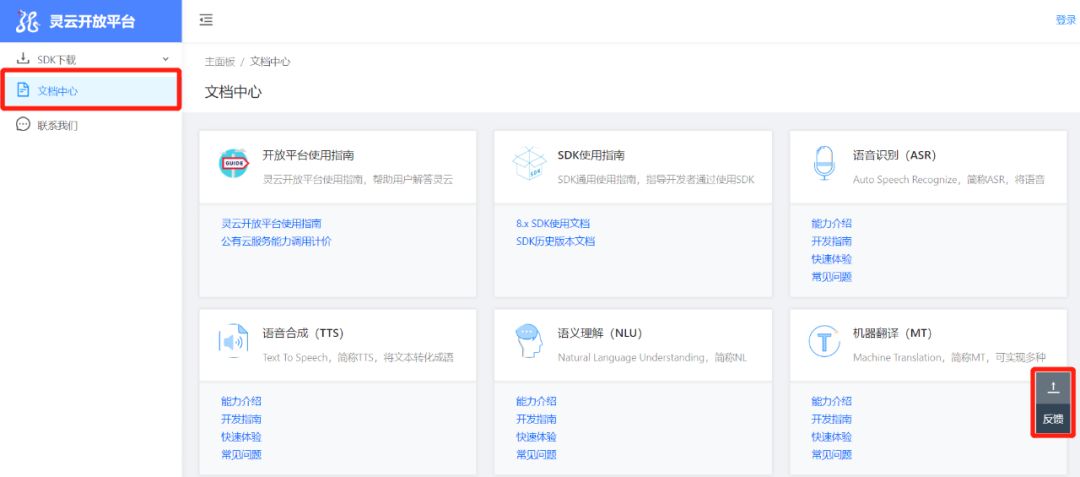The height and width of the screenshot is (477, 1080).
Task: Open 联系我们 in the sidebar
Action: coord(91,125)
